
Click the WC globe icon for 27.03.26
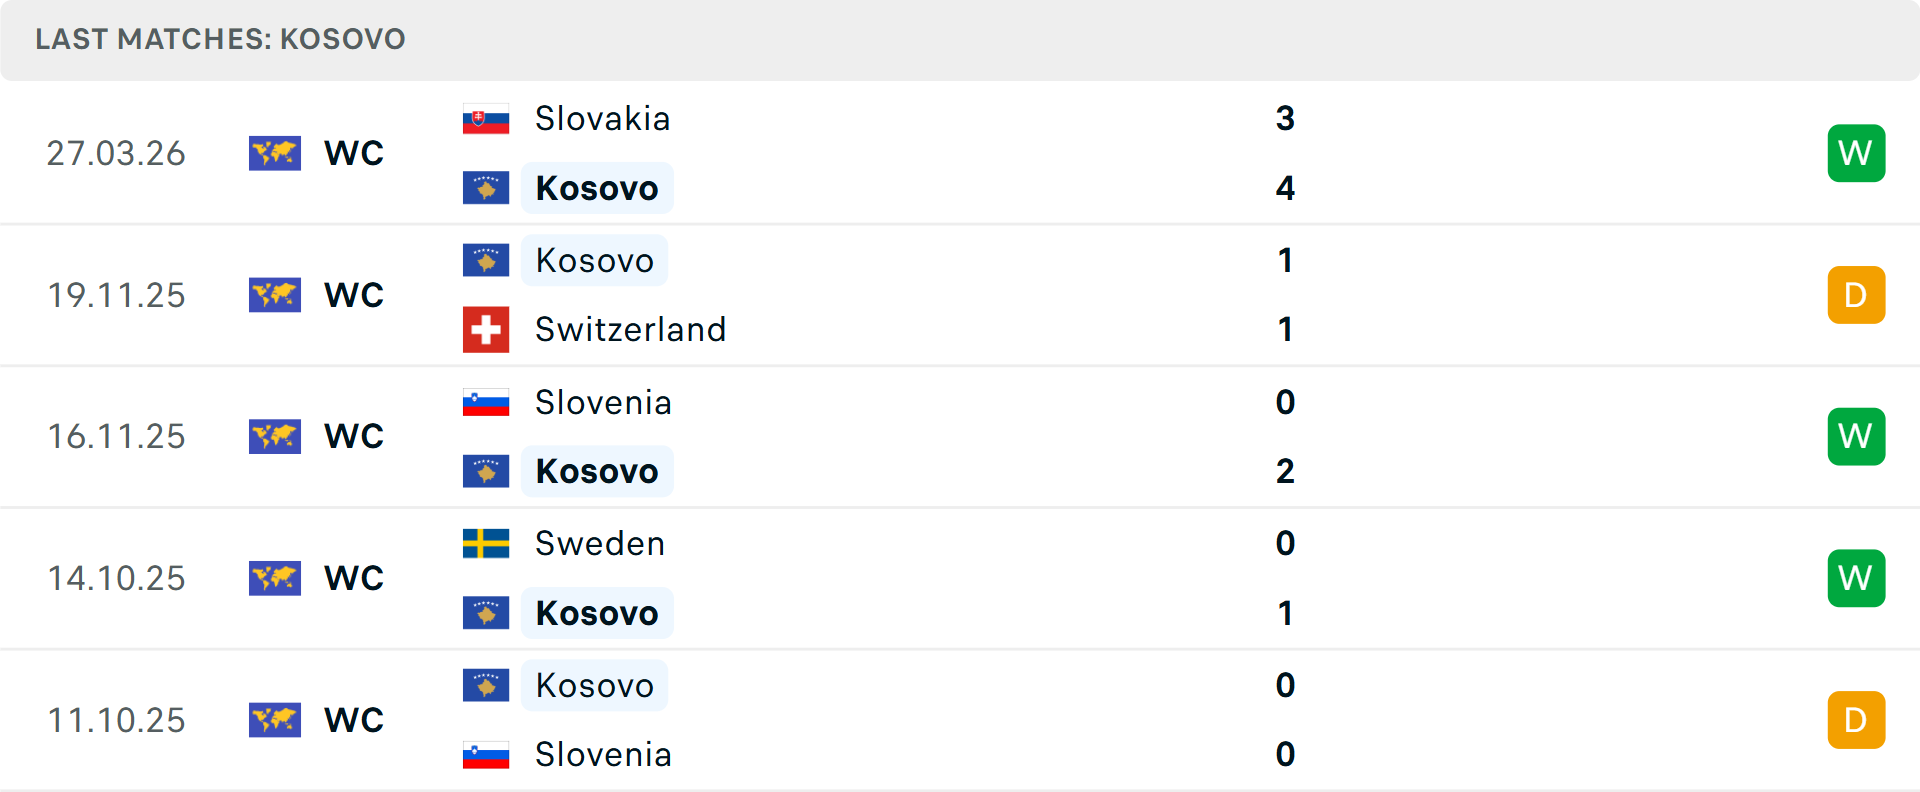coord(275,153)
